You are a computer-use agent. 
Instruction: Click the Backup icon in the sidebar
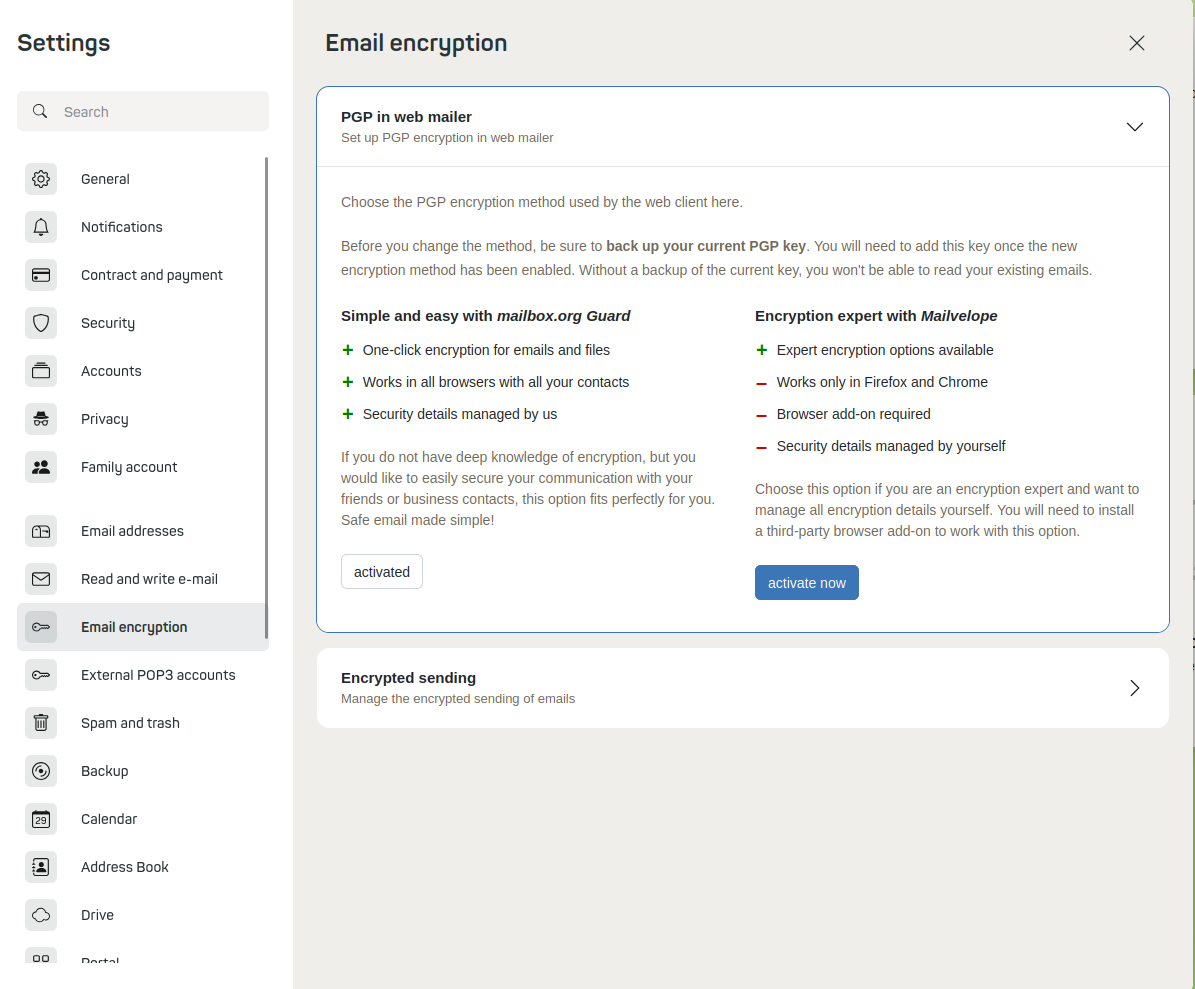pos(41,771)
